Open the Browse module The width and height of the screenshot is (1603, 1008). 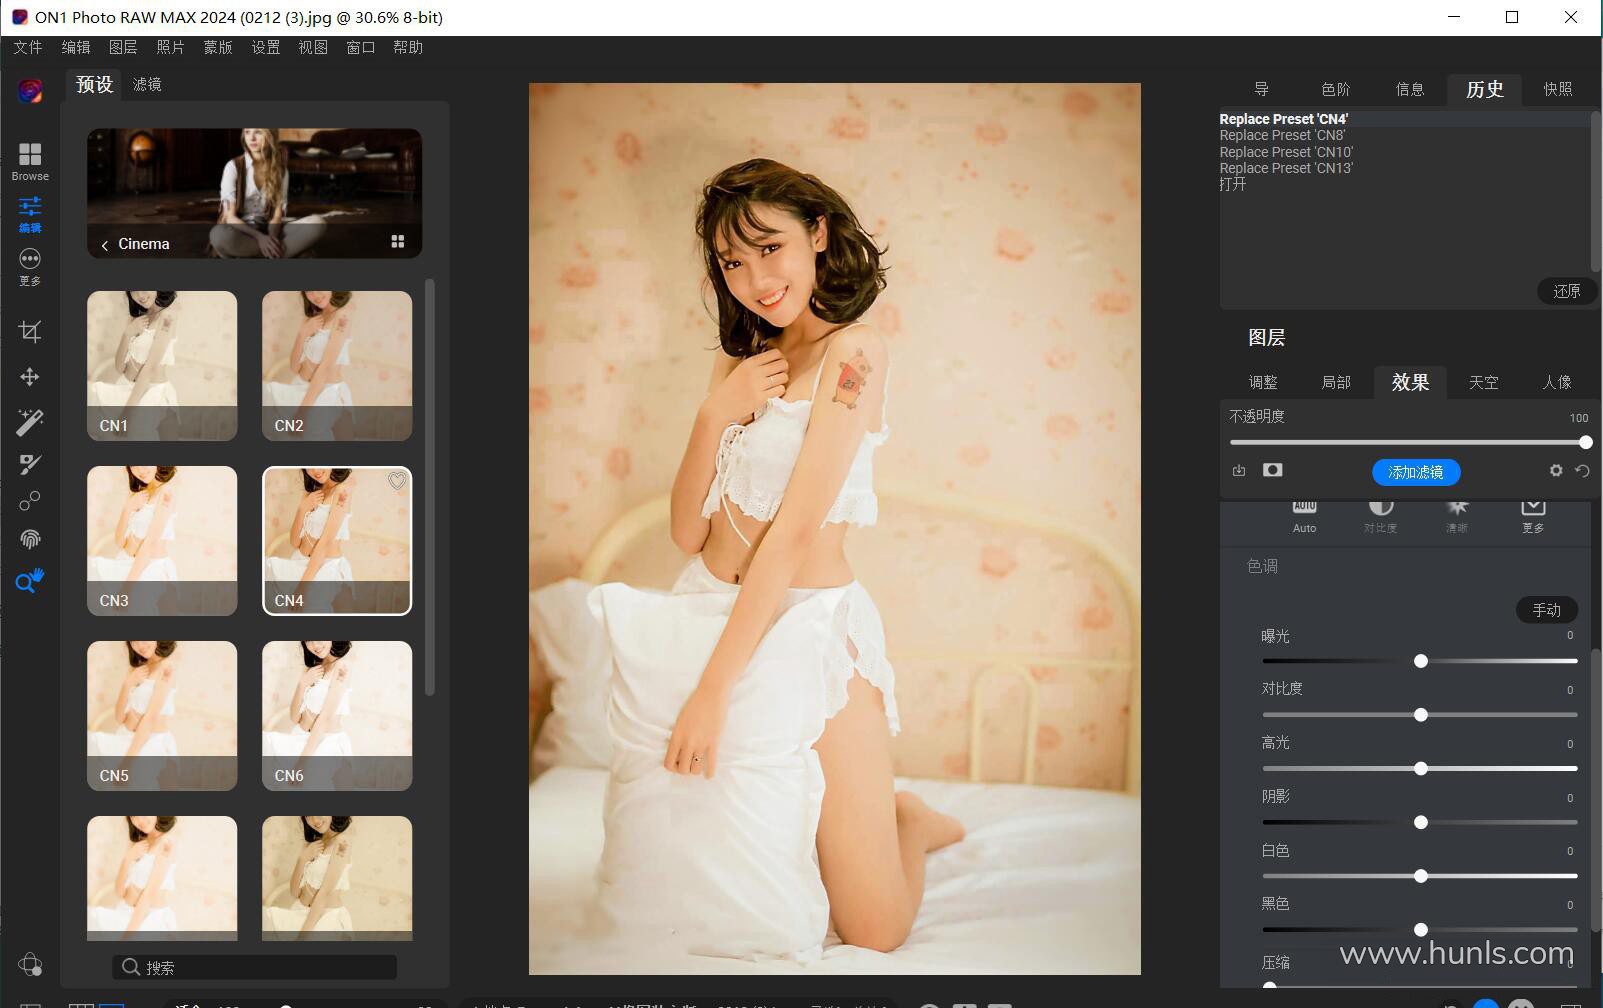click(x=30, y=160)
